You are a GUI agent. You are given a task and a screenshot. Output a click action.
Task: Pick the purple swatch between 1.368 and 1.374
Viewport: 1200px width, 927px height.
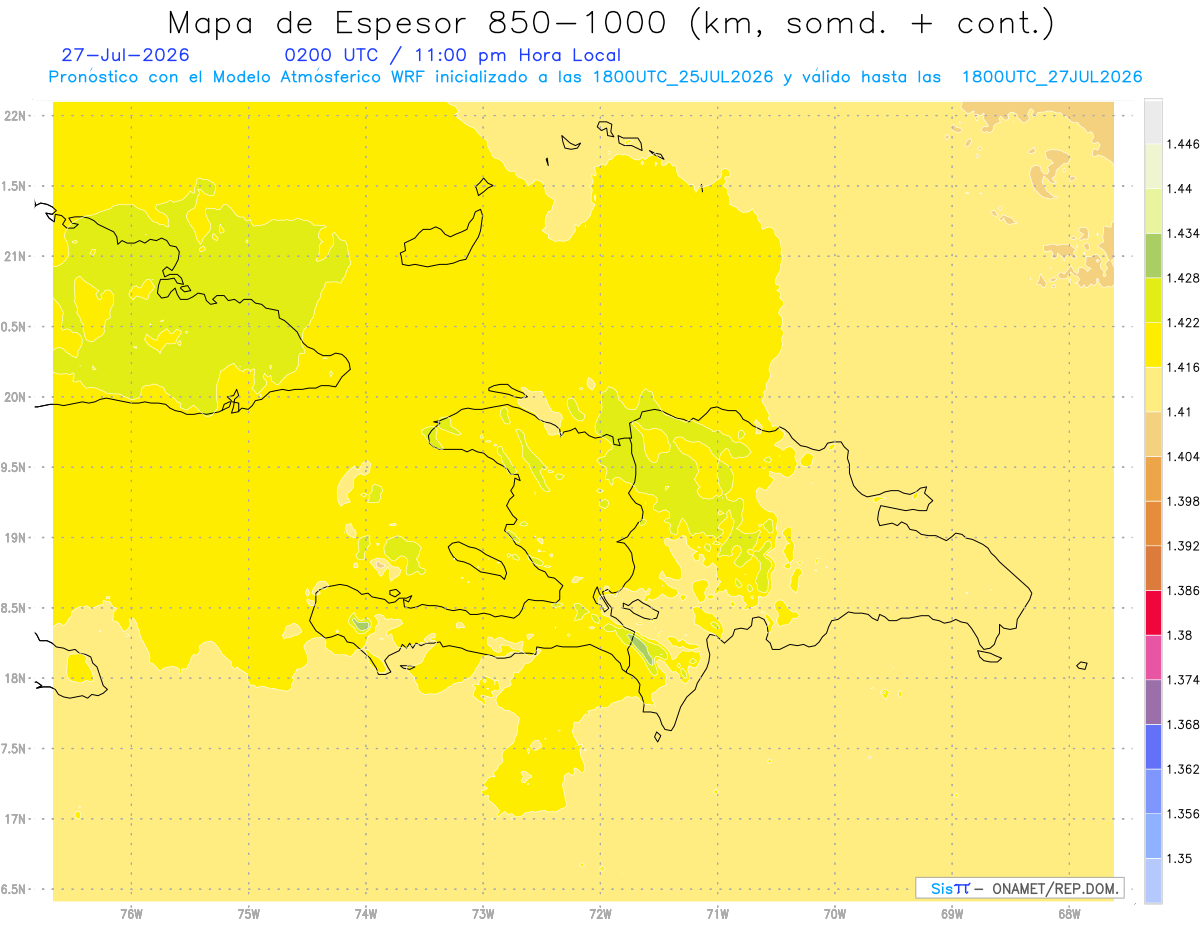tap(1153, 702)
